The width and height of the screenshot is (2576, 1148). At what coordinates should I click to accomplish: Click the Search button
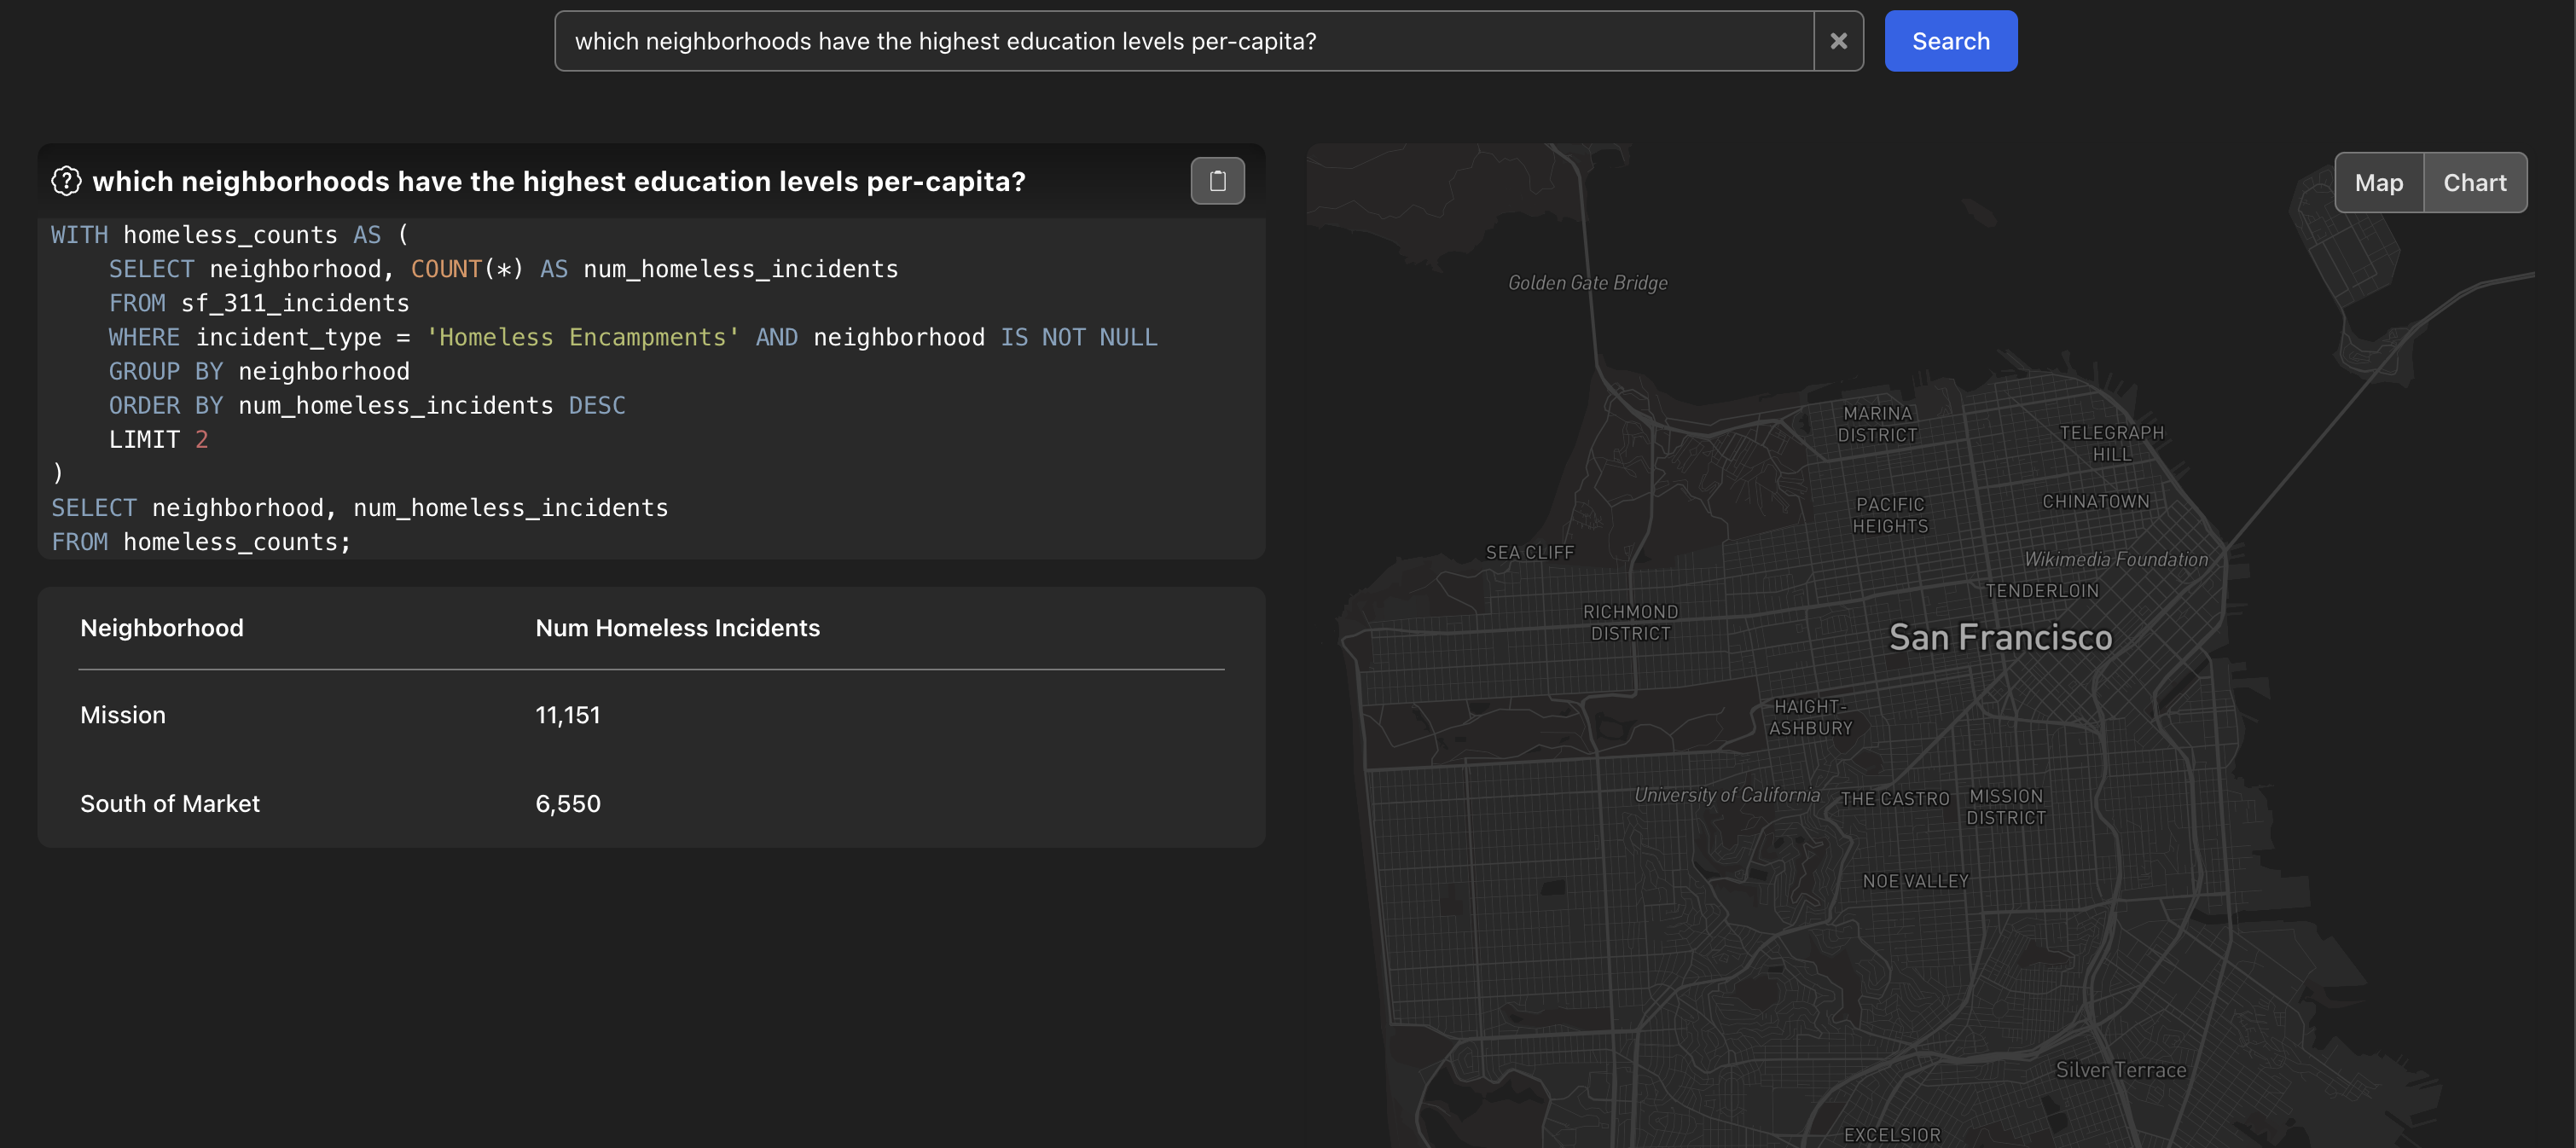[1949, 41]
